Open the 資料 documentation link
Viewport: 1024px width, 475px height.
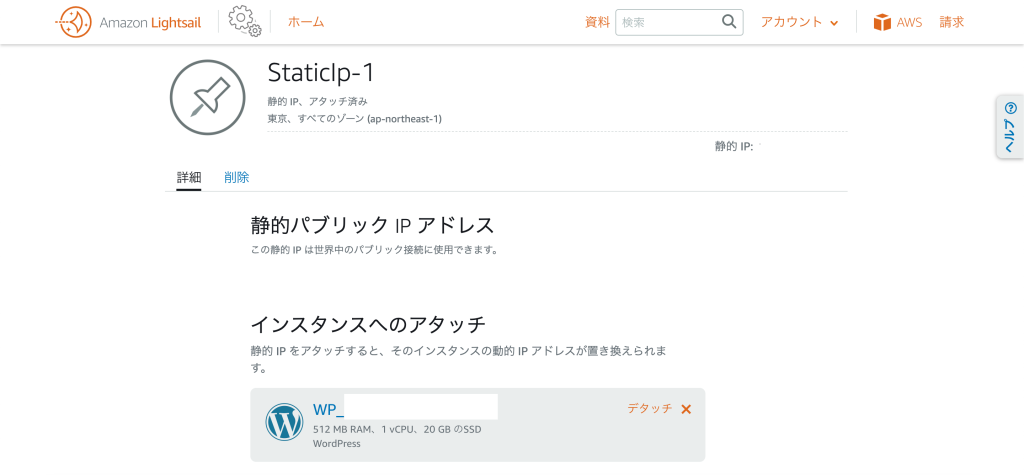coord(597,22)
